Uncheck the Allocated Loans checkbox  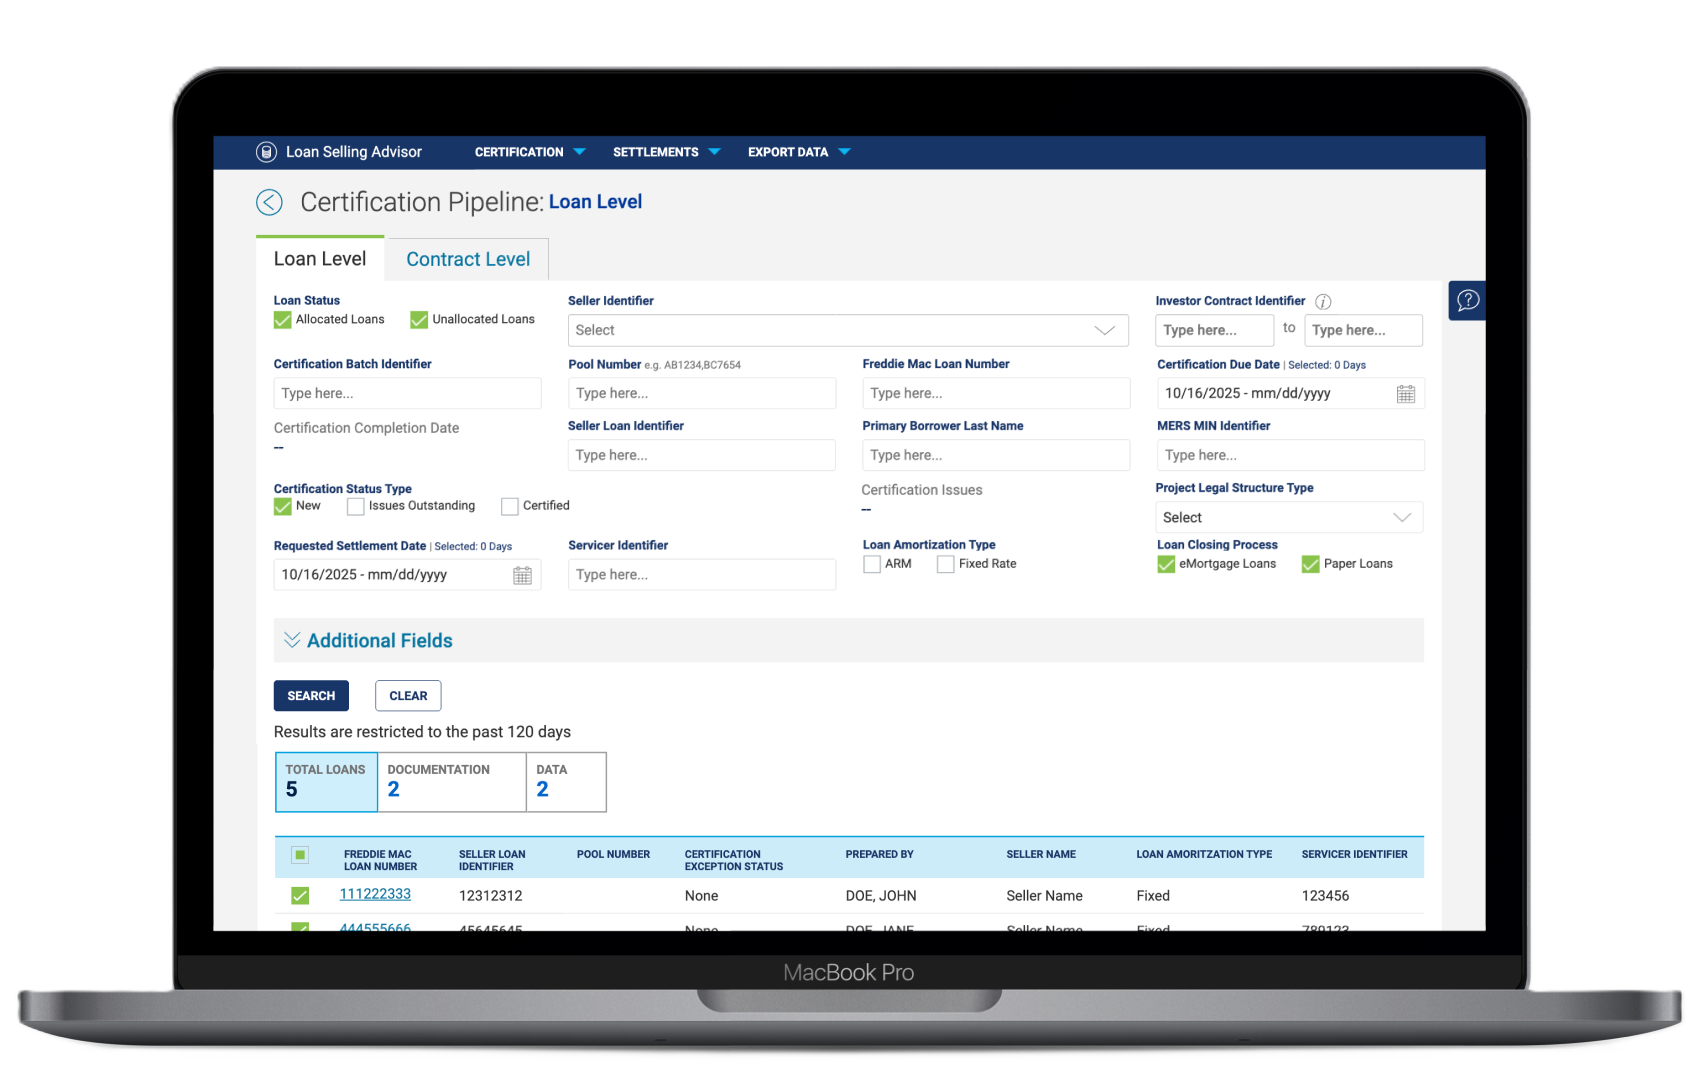[x=283, y=320]
